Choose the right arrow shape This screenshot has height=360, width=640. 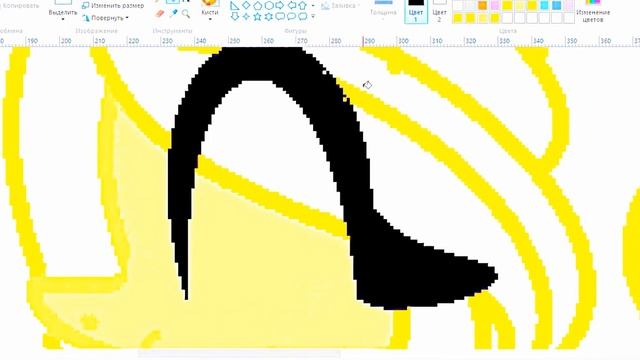point(280,6)
